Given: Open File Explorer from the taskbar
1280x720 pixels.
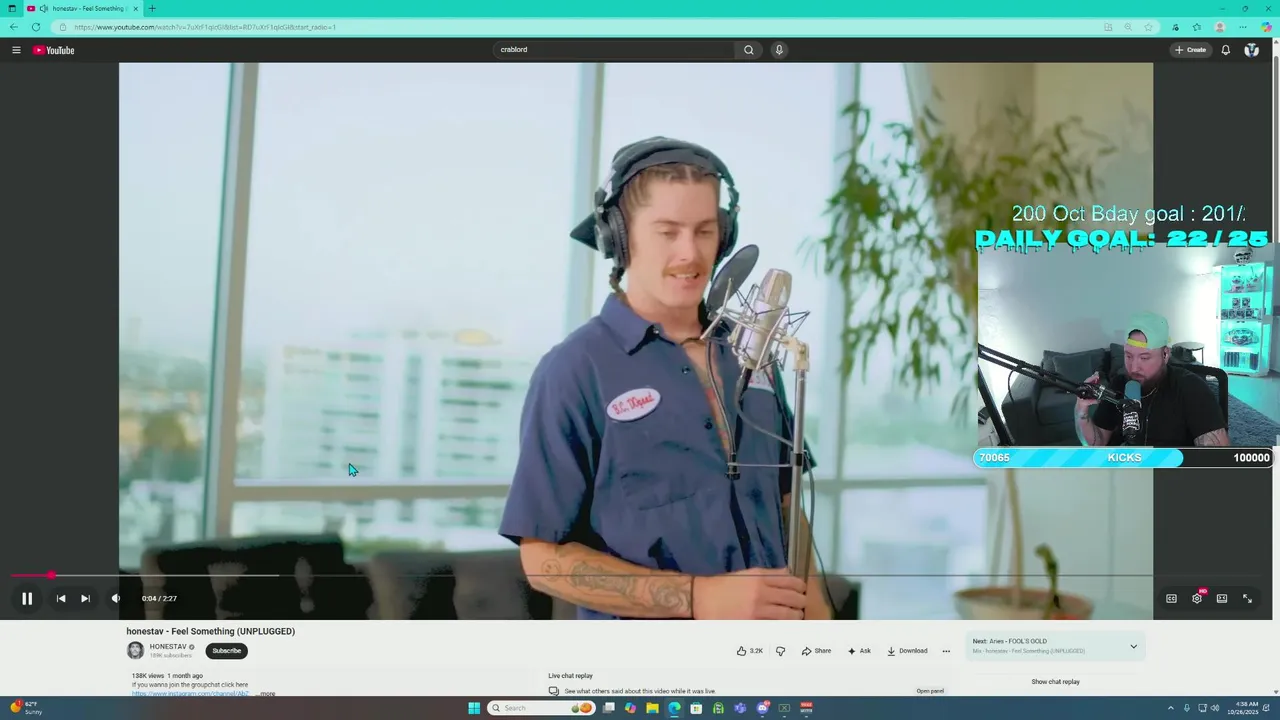Looking at the screenshot, I should tap(652, 708).
